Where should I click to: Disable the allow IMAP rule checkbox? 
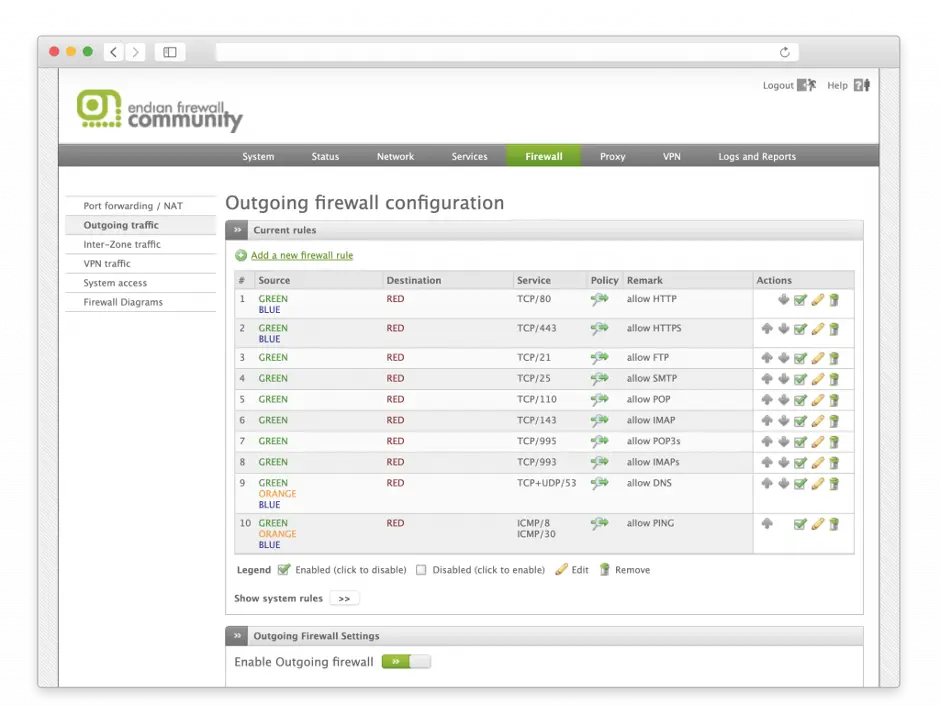pyautogui.click(x=800, y=421)
